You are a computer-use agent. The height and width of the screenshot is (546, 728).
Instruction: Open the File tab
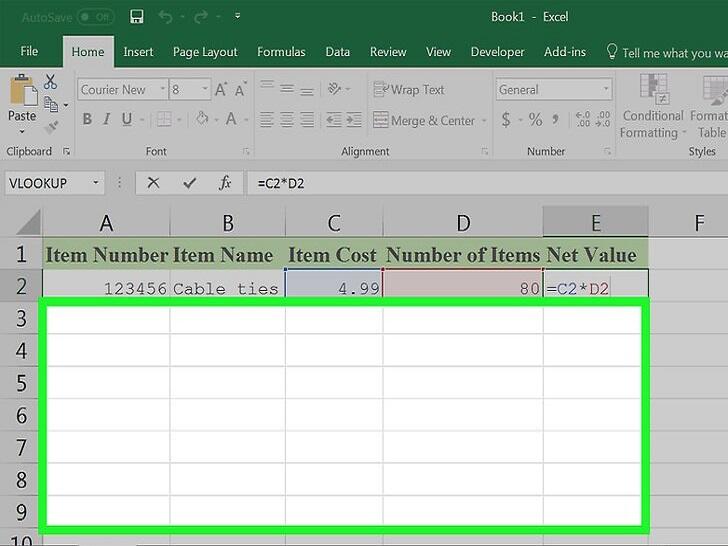tap(29, 51)
